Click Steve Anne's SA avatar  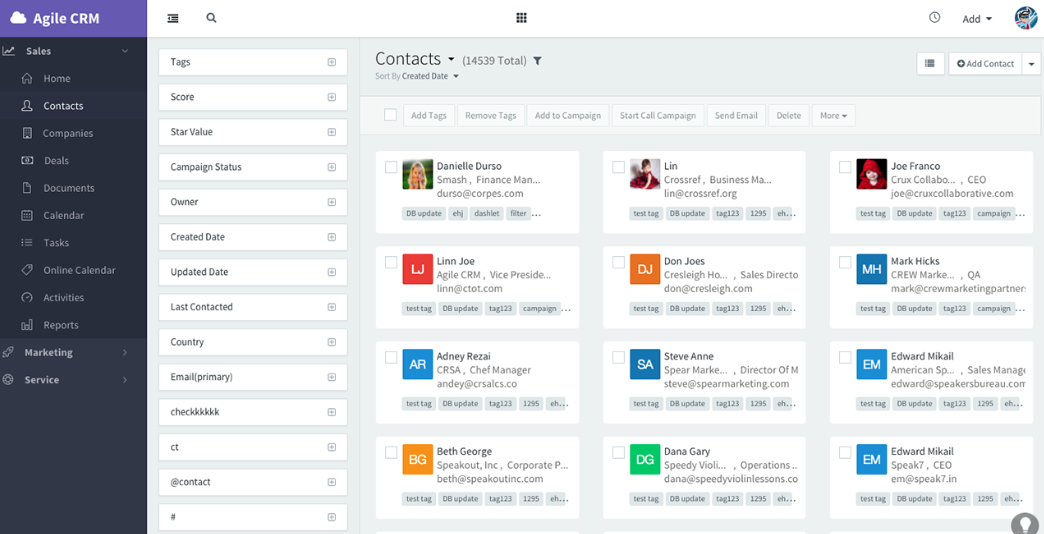click(645, 365)
